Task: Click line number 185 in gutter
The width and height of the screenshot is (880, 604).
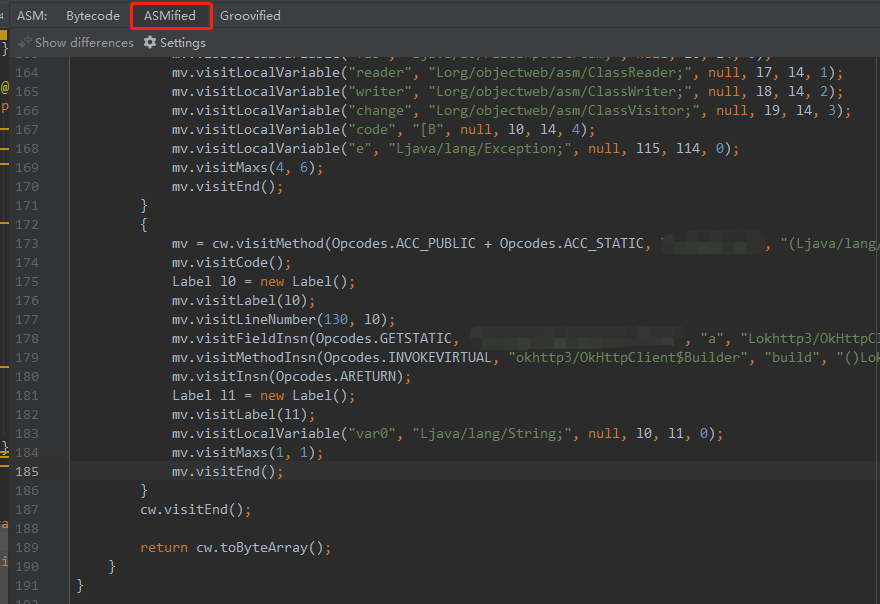Action: click(x=27, y=472)
